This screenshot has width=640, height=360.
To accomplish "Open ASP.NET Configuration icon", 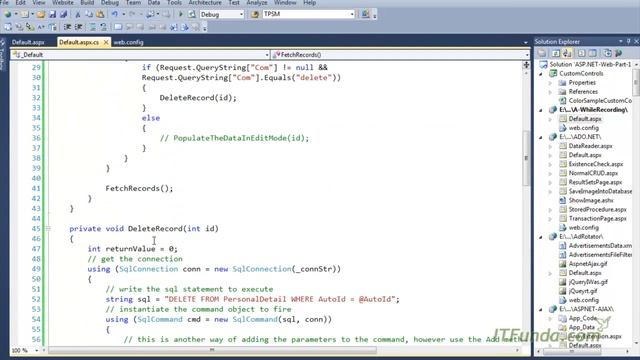I will point(619,53).
